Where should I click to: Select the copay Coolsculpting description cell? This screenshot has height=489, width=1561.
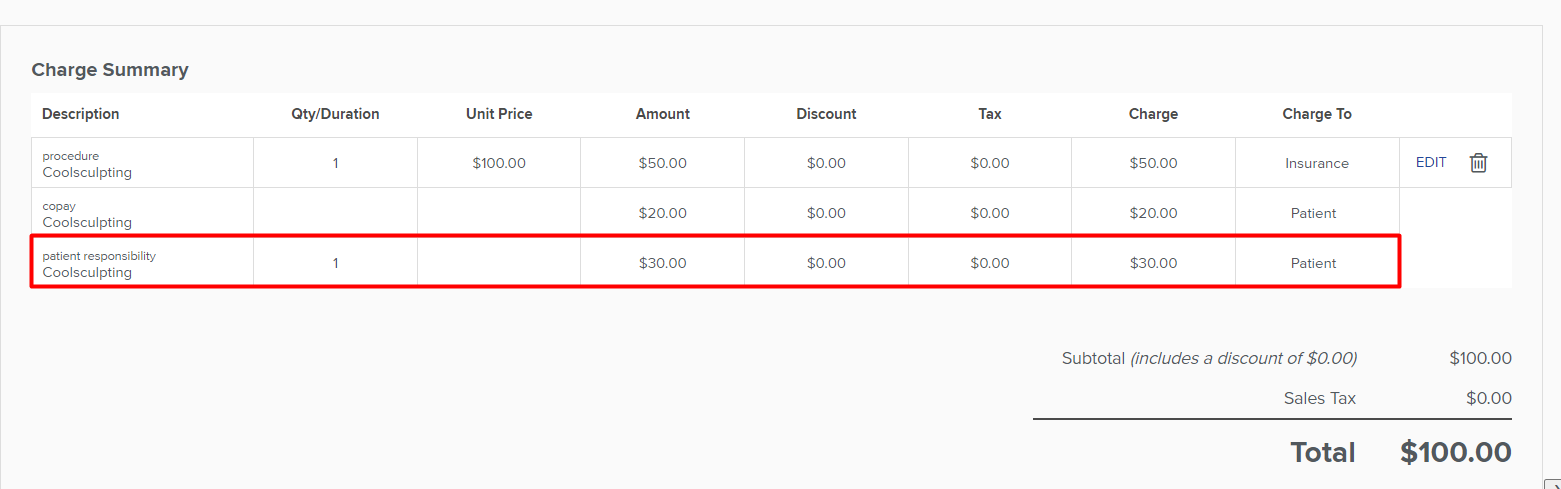point(142,213)
